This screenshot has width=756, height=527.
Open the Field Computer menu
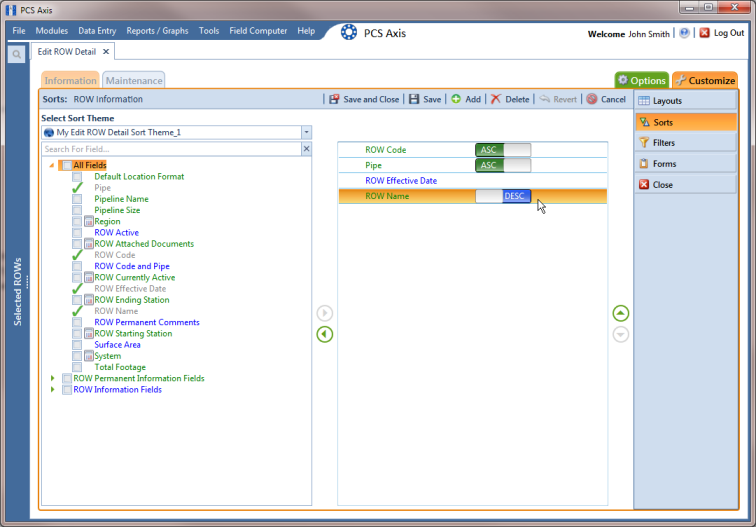258,31
